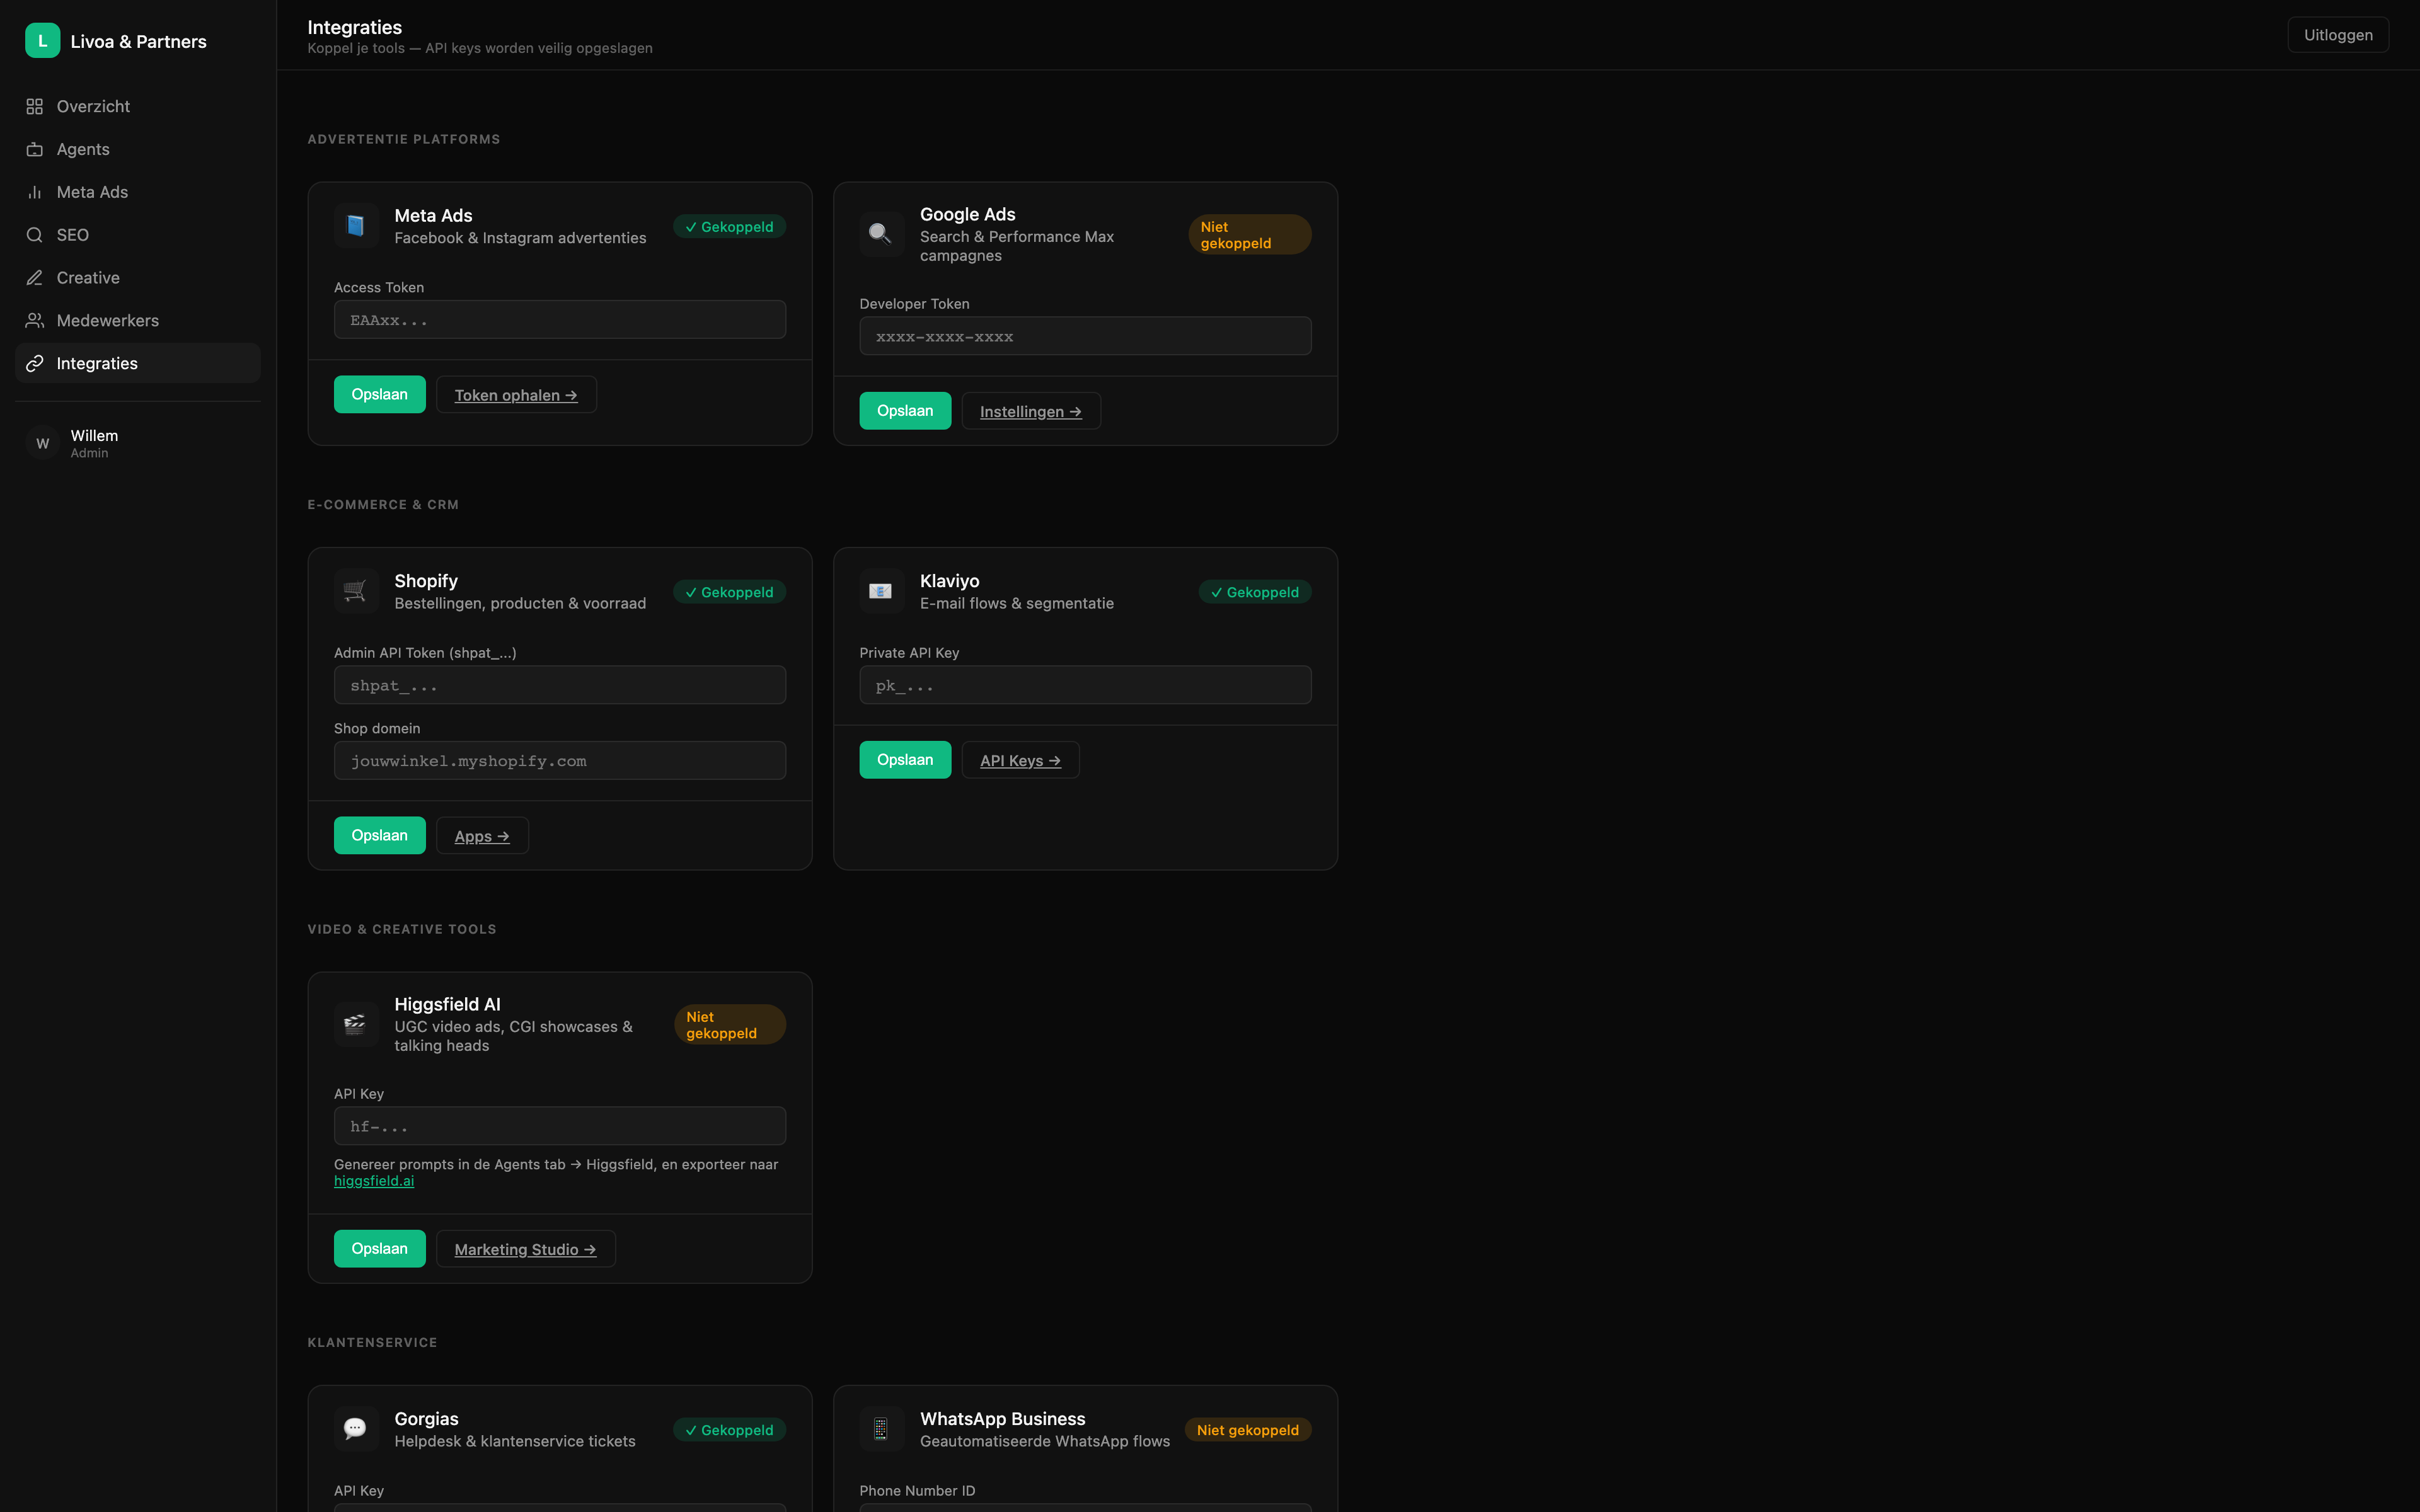Click the Meta Ads Gekoppeld status badge

pyautogui.click(x=729, y=227)
